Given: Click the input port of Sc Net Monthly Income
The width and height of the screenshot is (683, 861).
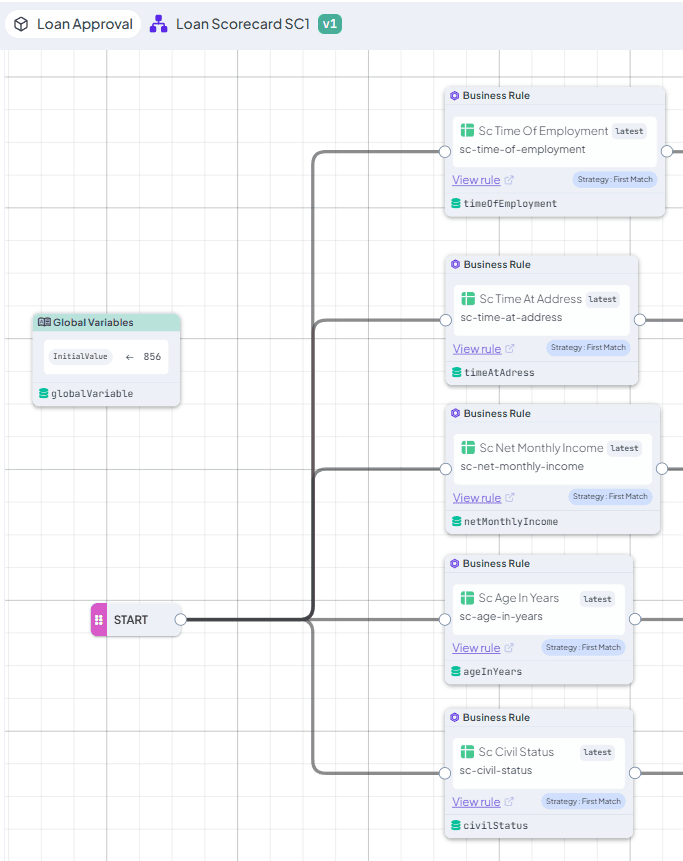Looking at the screenshot, I should (x=446, y=469).
